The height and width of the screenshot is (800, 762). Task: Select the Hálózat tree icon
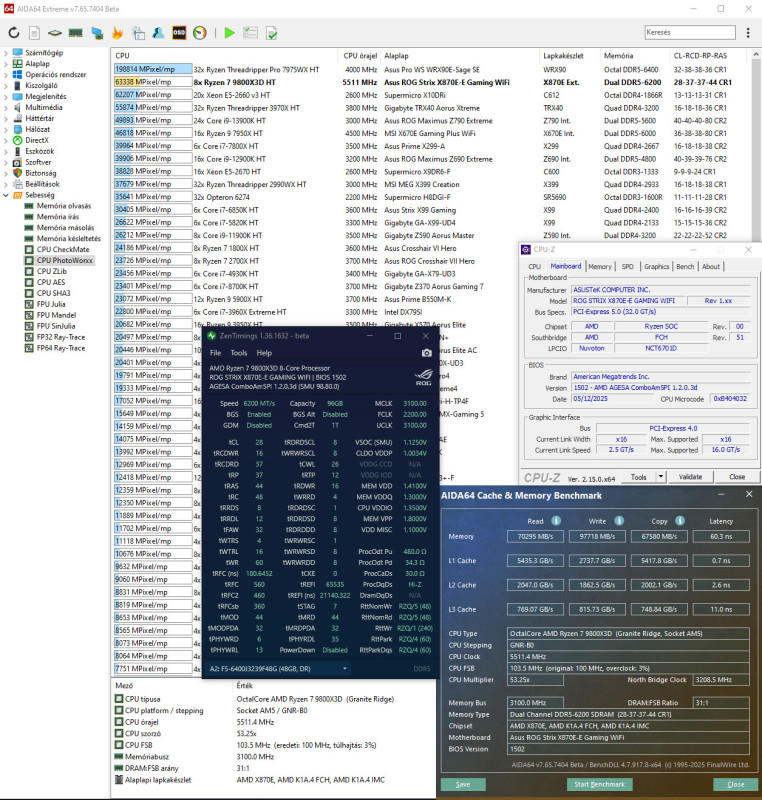[18, 129]
